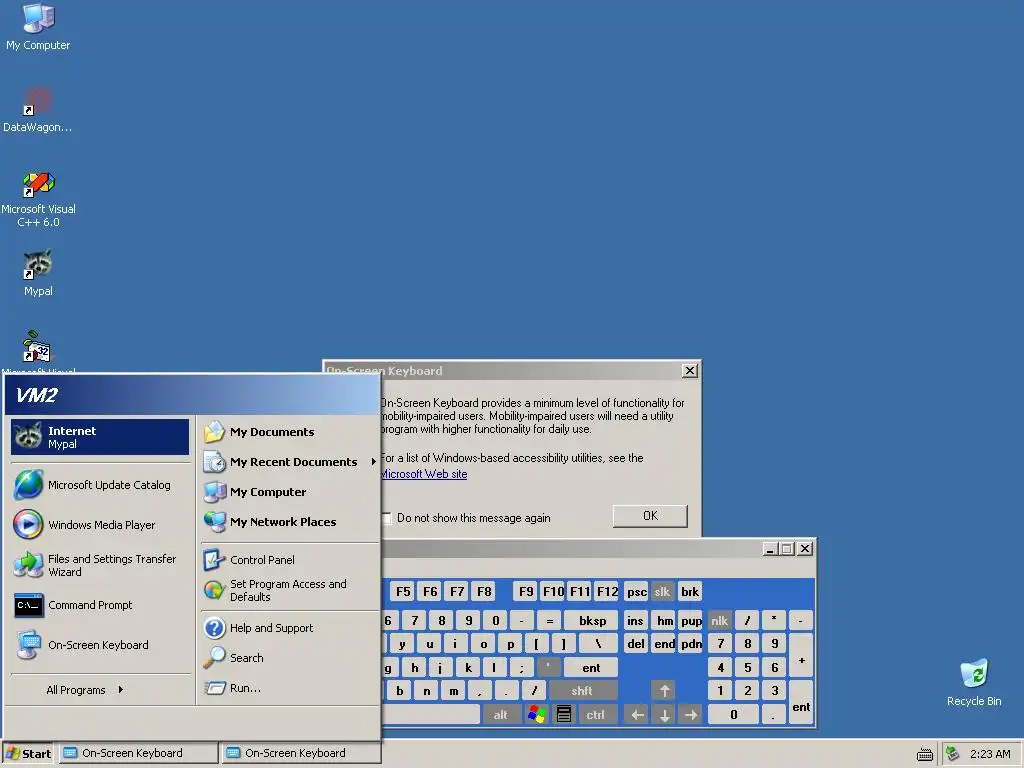This screenshot has height=768, width=1024.
Task: Check Do not show this message again
Action: coord(387,519)
